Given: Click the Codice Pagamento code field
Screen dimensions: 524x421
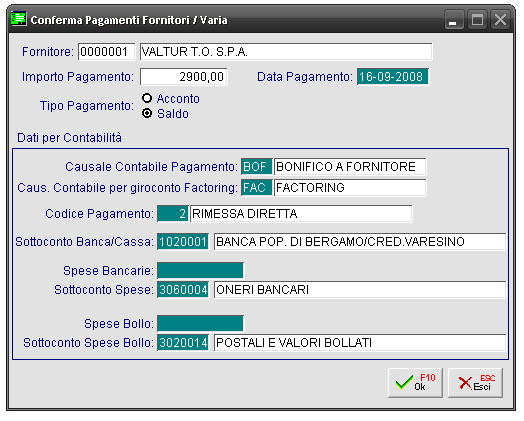Looking at the screenshot, I should click(173, 214).
